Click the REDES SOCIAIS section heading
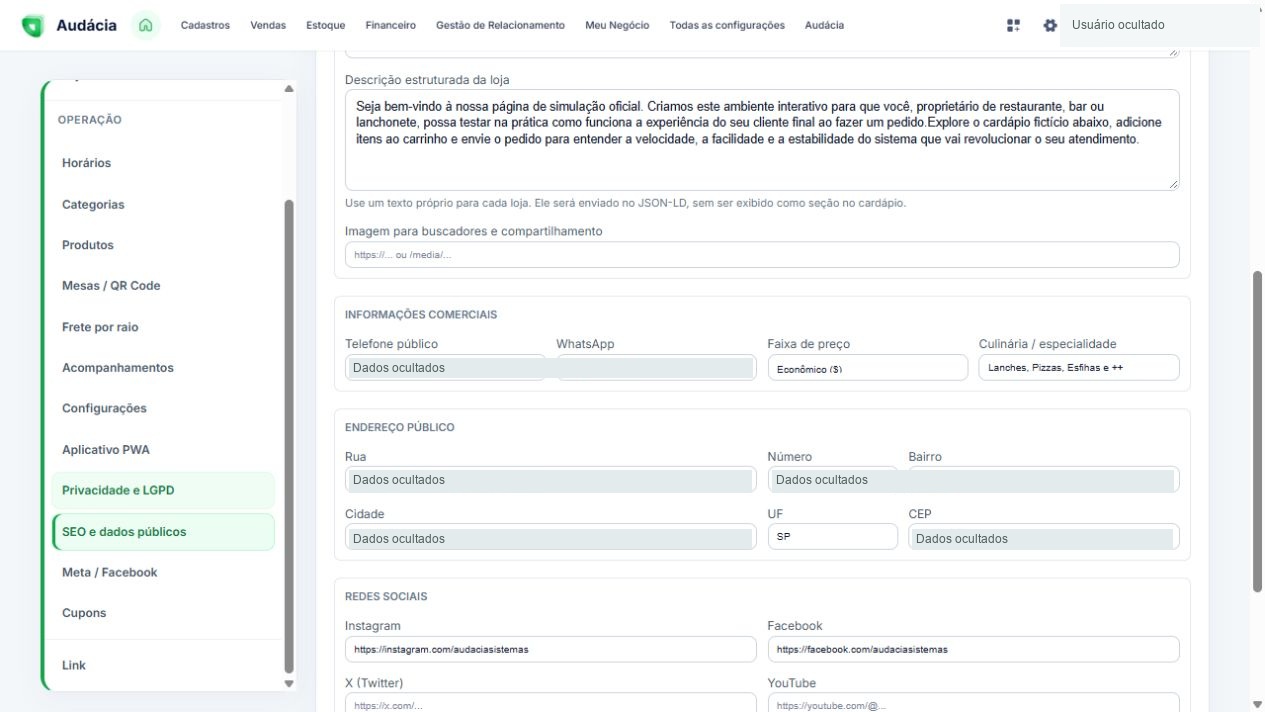 (x=386, y=596)
